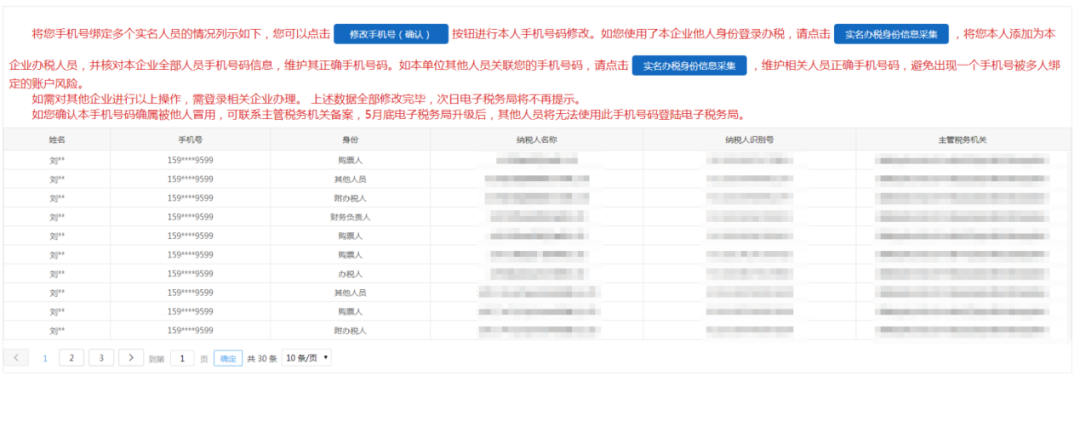Click the 修改手机号（确认） button
The image size is (1080, 438).
389,34
